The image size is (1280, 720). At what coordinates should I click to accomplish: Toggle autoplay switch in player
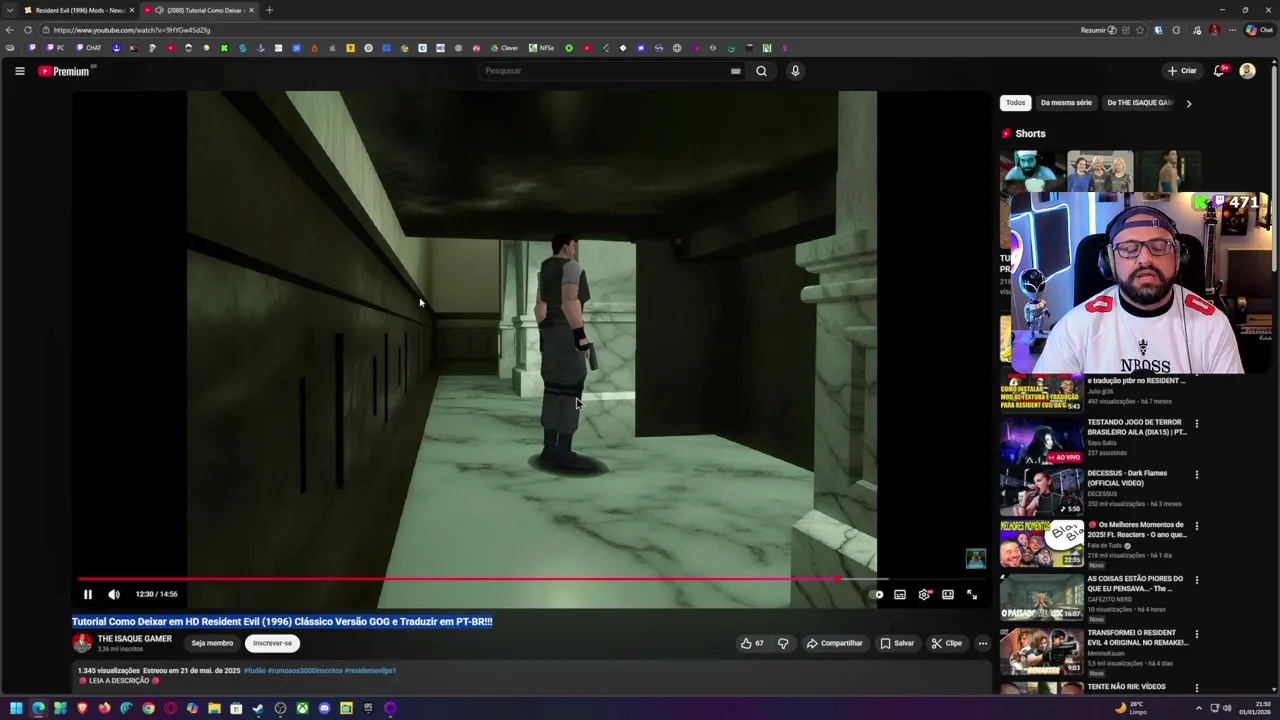pyautogui.click(x=878, y=594)
